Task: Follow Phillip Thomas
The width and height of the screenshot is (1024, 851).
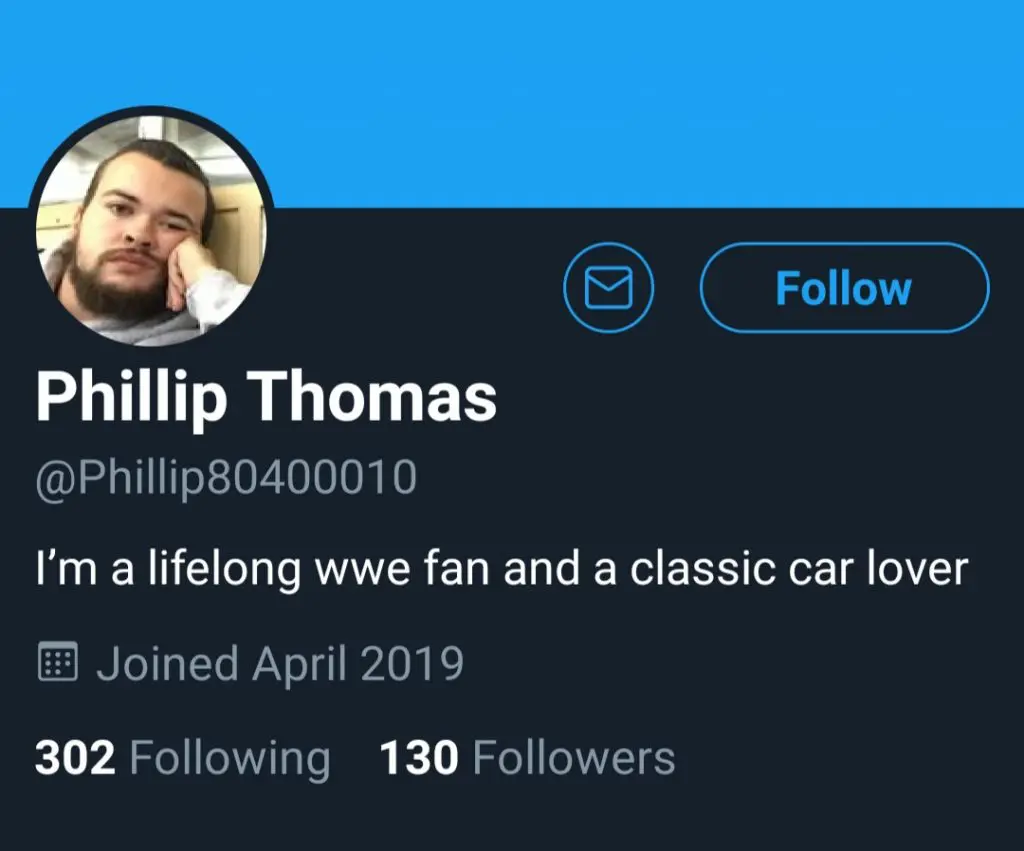Action: [844, 288]
